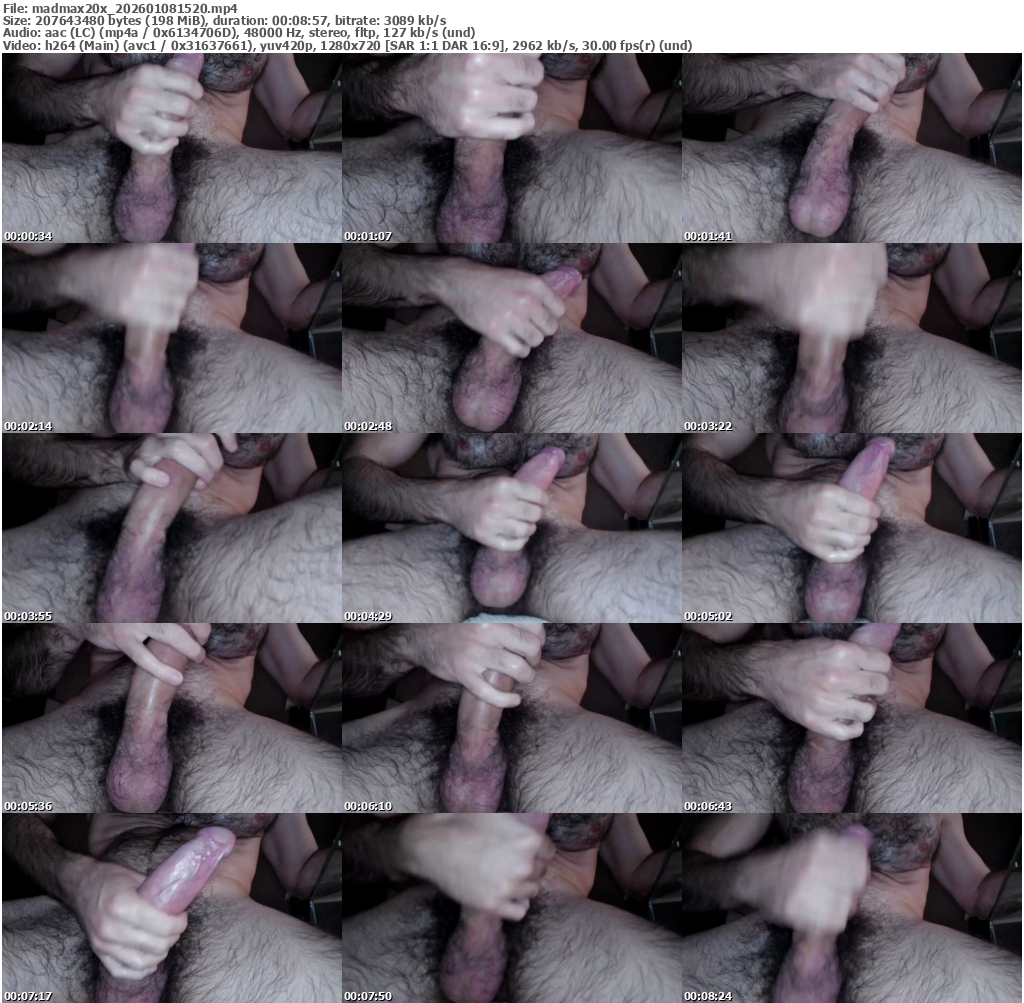Choose the thumbnail frame stamped 00:06:43
Image resolution: width=1024 pixels, height=1003 pixels.
(x=852, y=718)
